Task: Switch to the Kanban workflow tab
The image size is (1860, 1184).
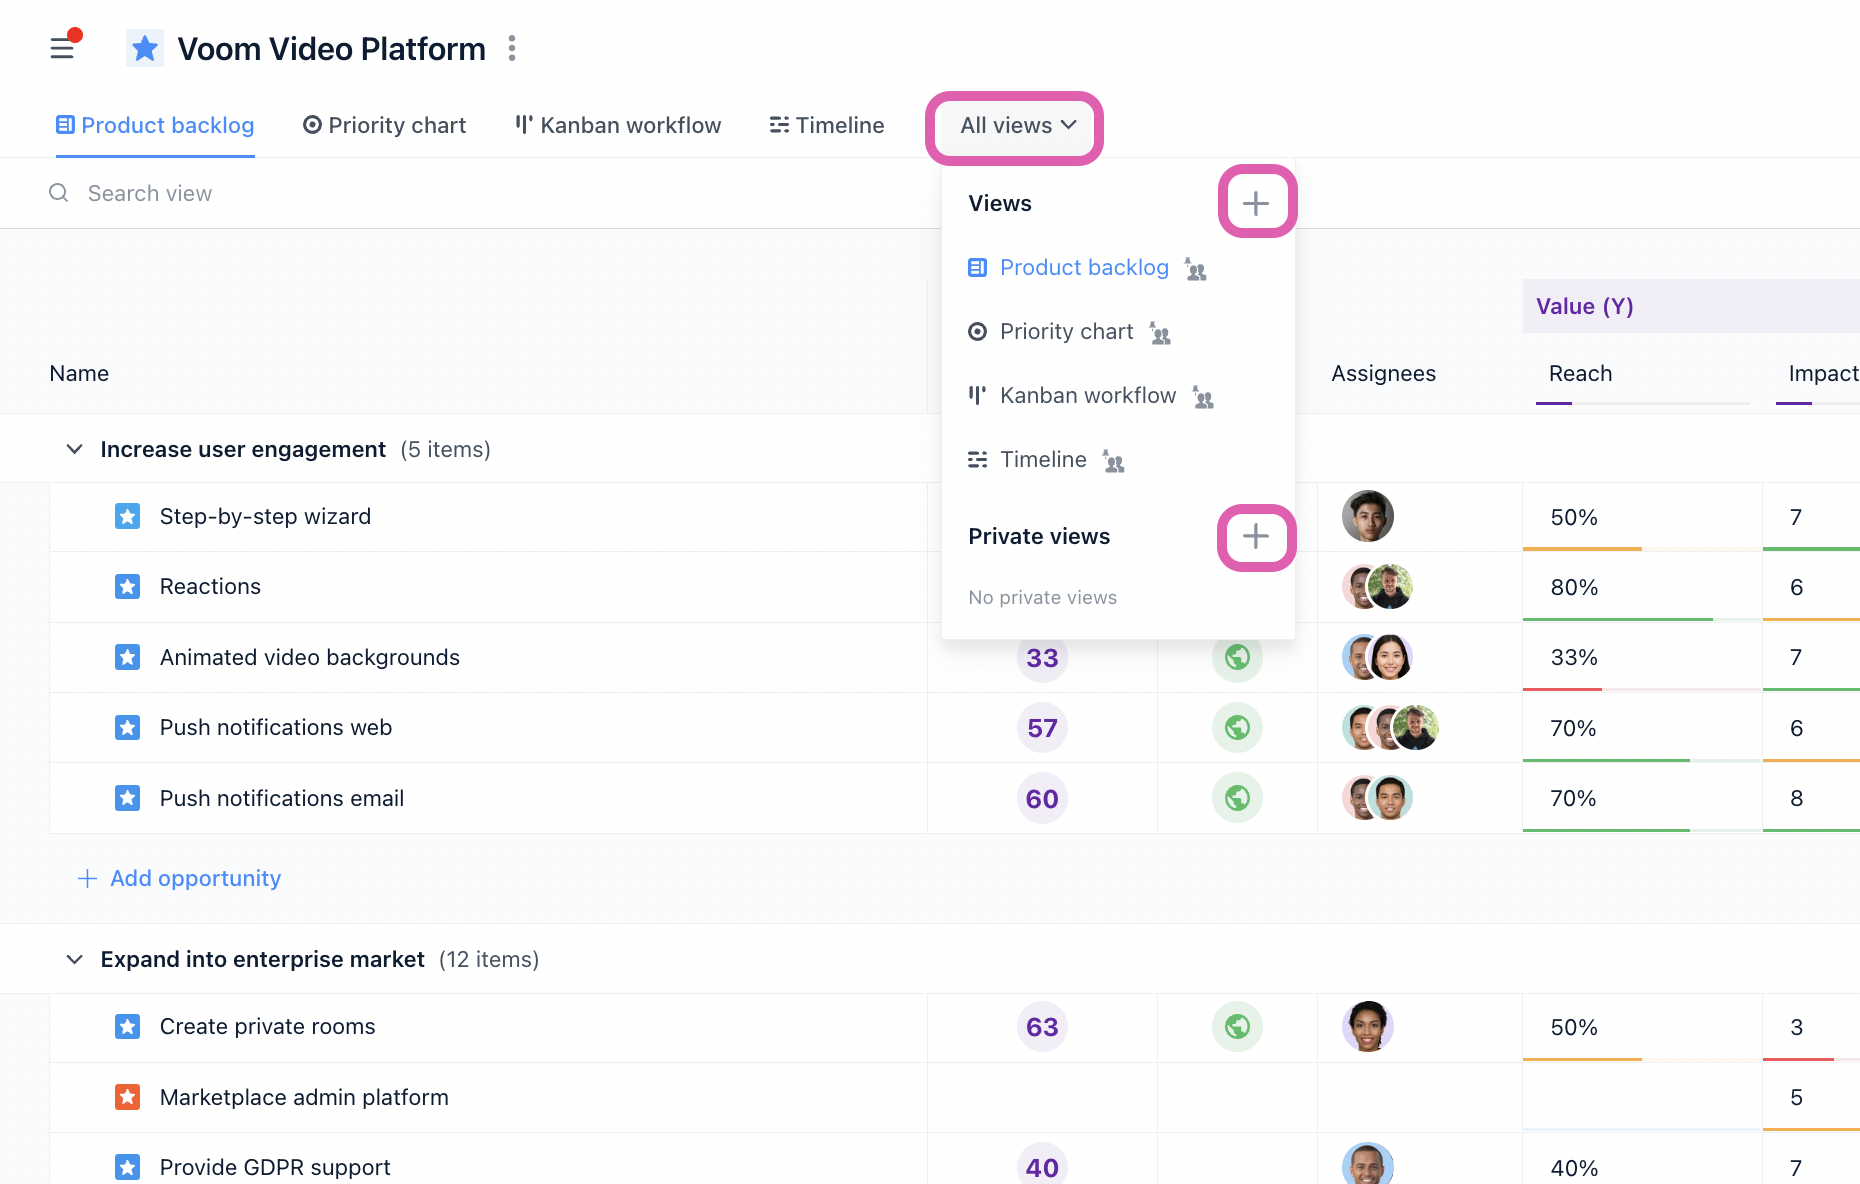Action: pyautogui.click(x=618, y=125)
